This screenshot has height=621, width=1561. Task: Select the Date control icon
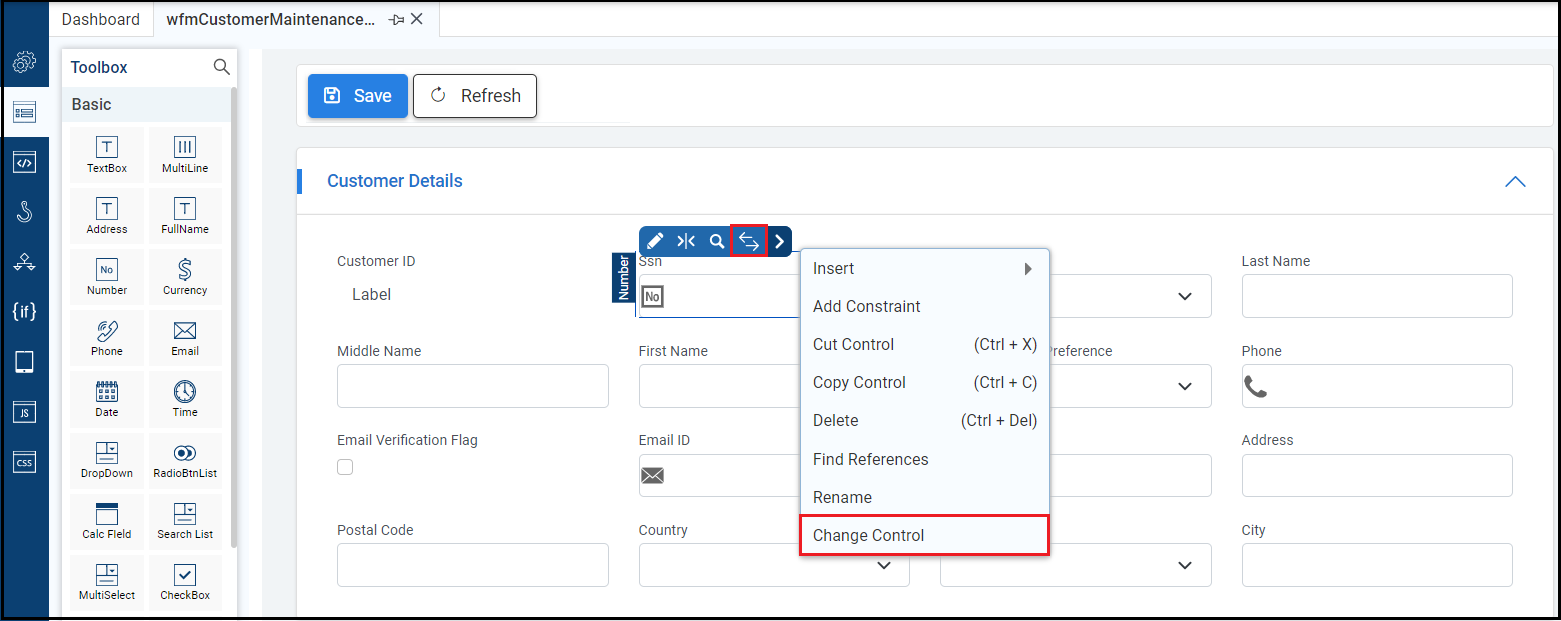tap(106, 398)
